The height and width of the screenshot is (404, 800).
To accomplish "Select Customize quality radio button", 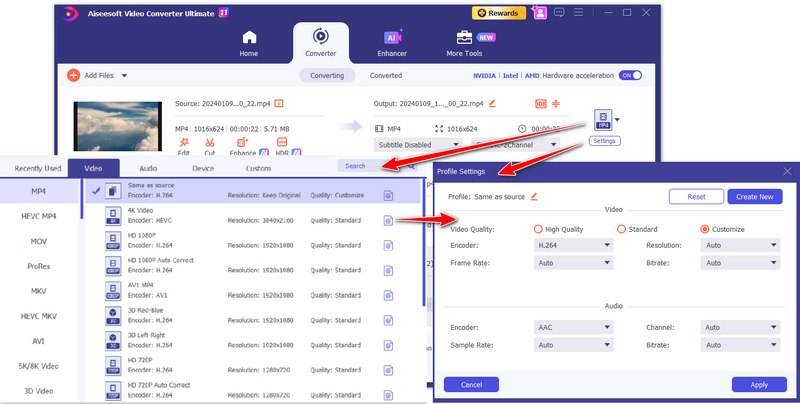I will pos(705,229).
